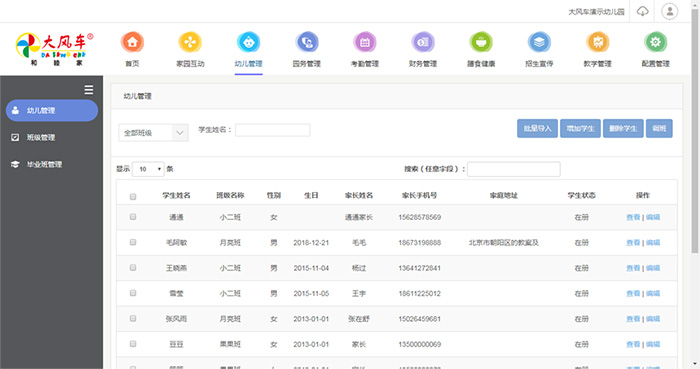Open the 财务管理 navigation icon
The width and height of the screenshot is (700, 369).
click(423, 42)
